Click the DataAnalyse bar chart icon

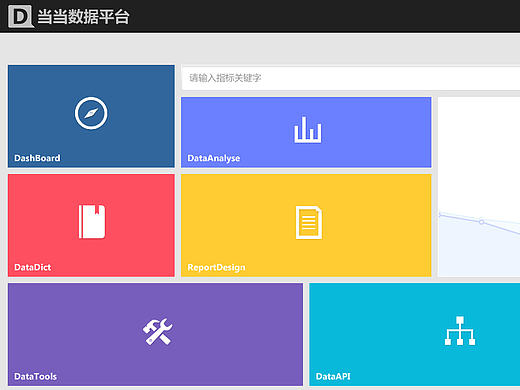pyautogui.click(x=307, y=130)
